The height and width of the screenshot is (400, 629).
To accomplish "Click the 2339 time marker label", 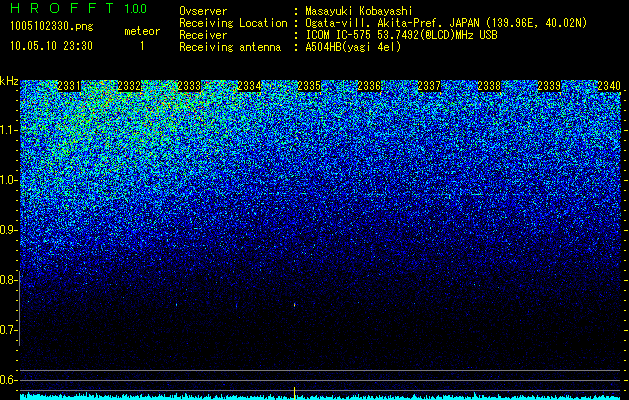I will 549,86.
